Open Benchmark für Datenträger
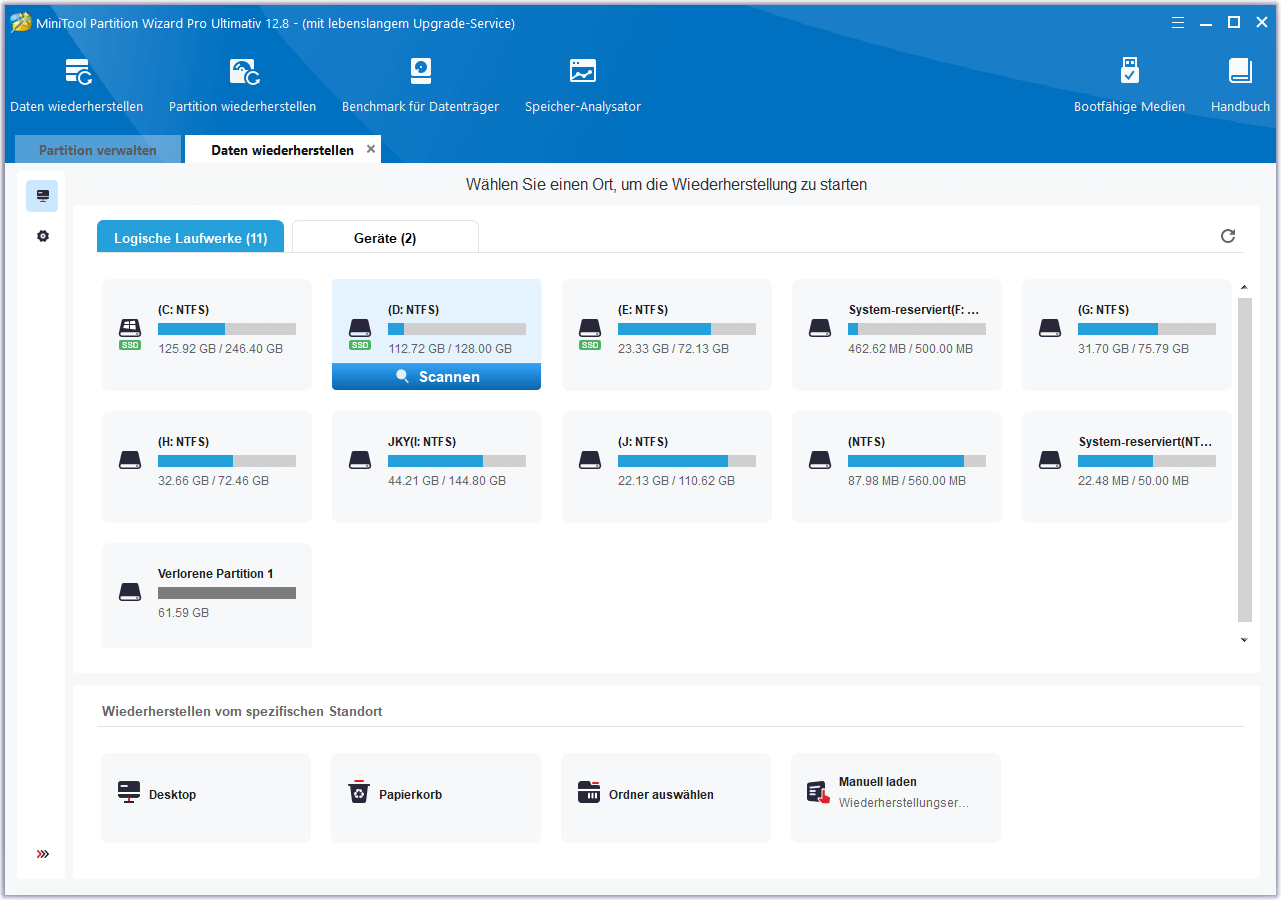This screenshot has width=1281, height=900. pos(421,72)
